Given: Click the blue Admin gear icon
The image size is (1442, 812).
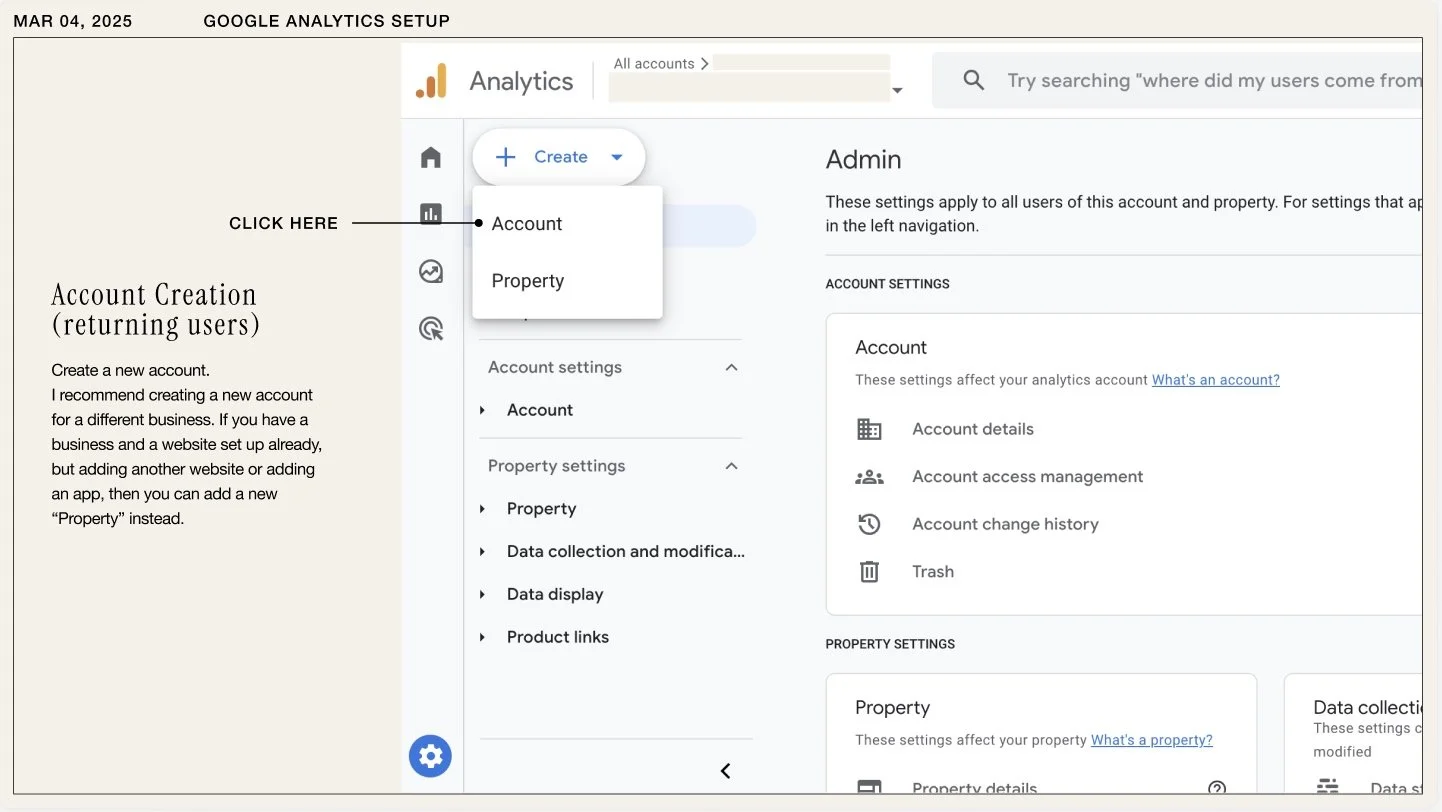Looking at the screenshot, I should (x=431, y=756).
